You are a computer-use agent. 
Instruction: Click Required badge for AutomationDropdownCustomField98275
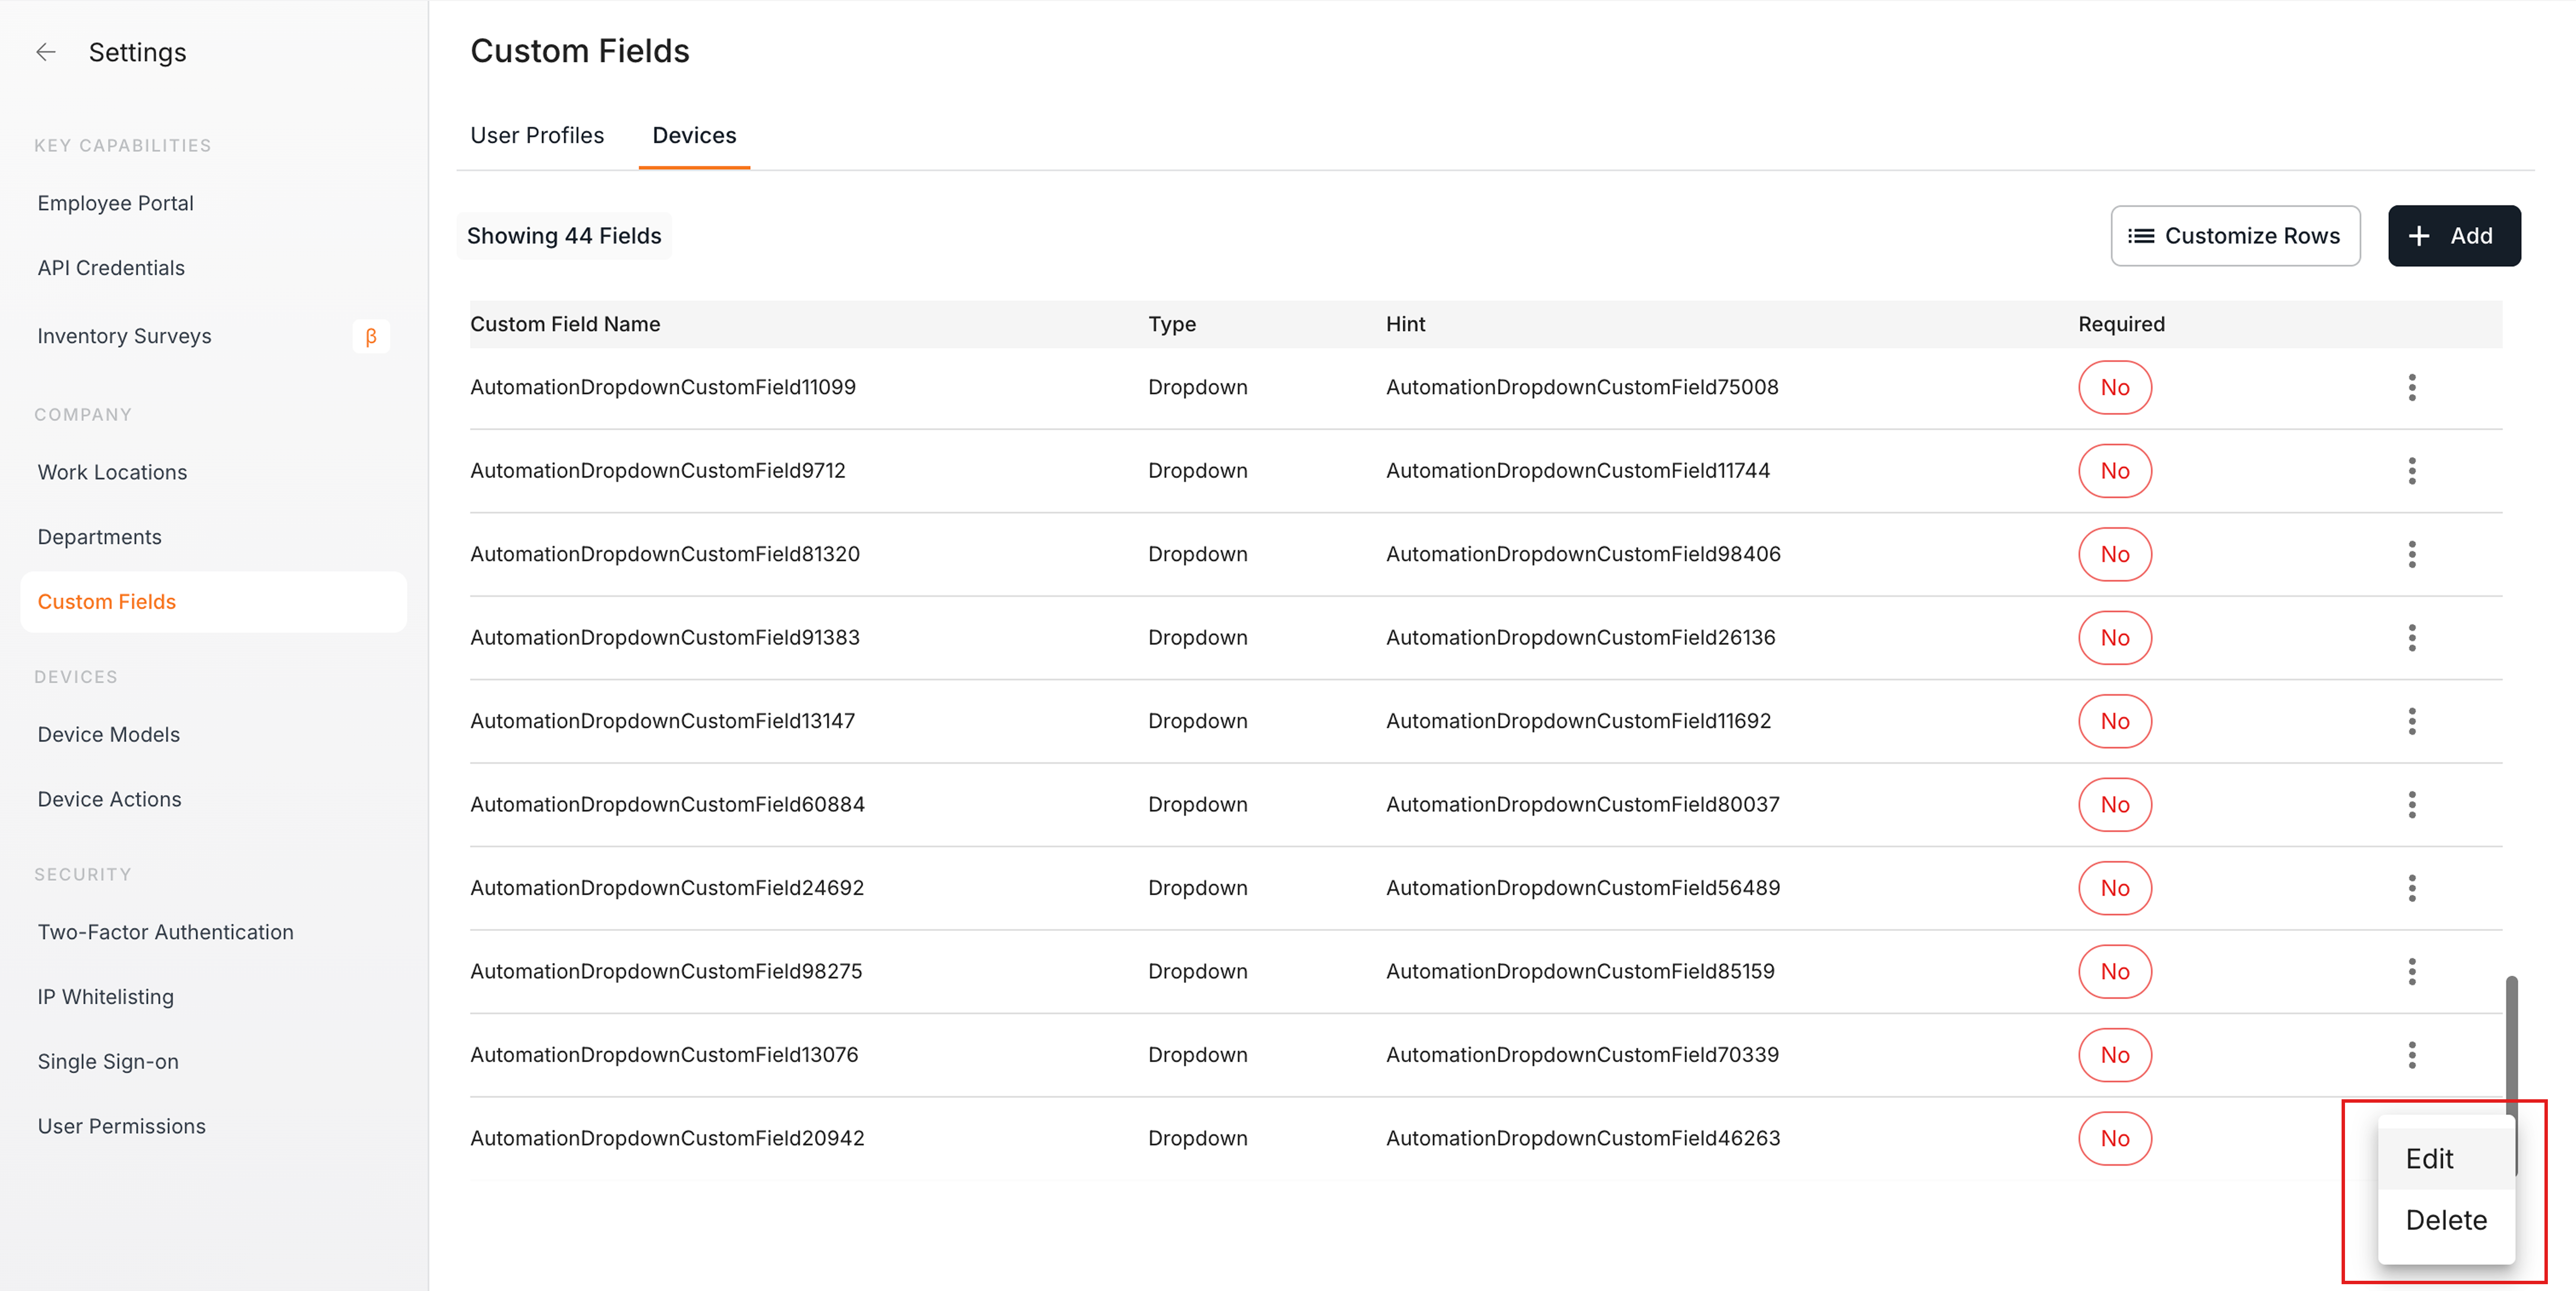click(x=2114, y=971)
